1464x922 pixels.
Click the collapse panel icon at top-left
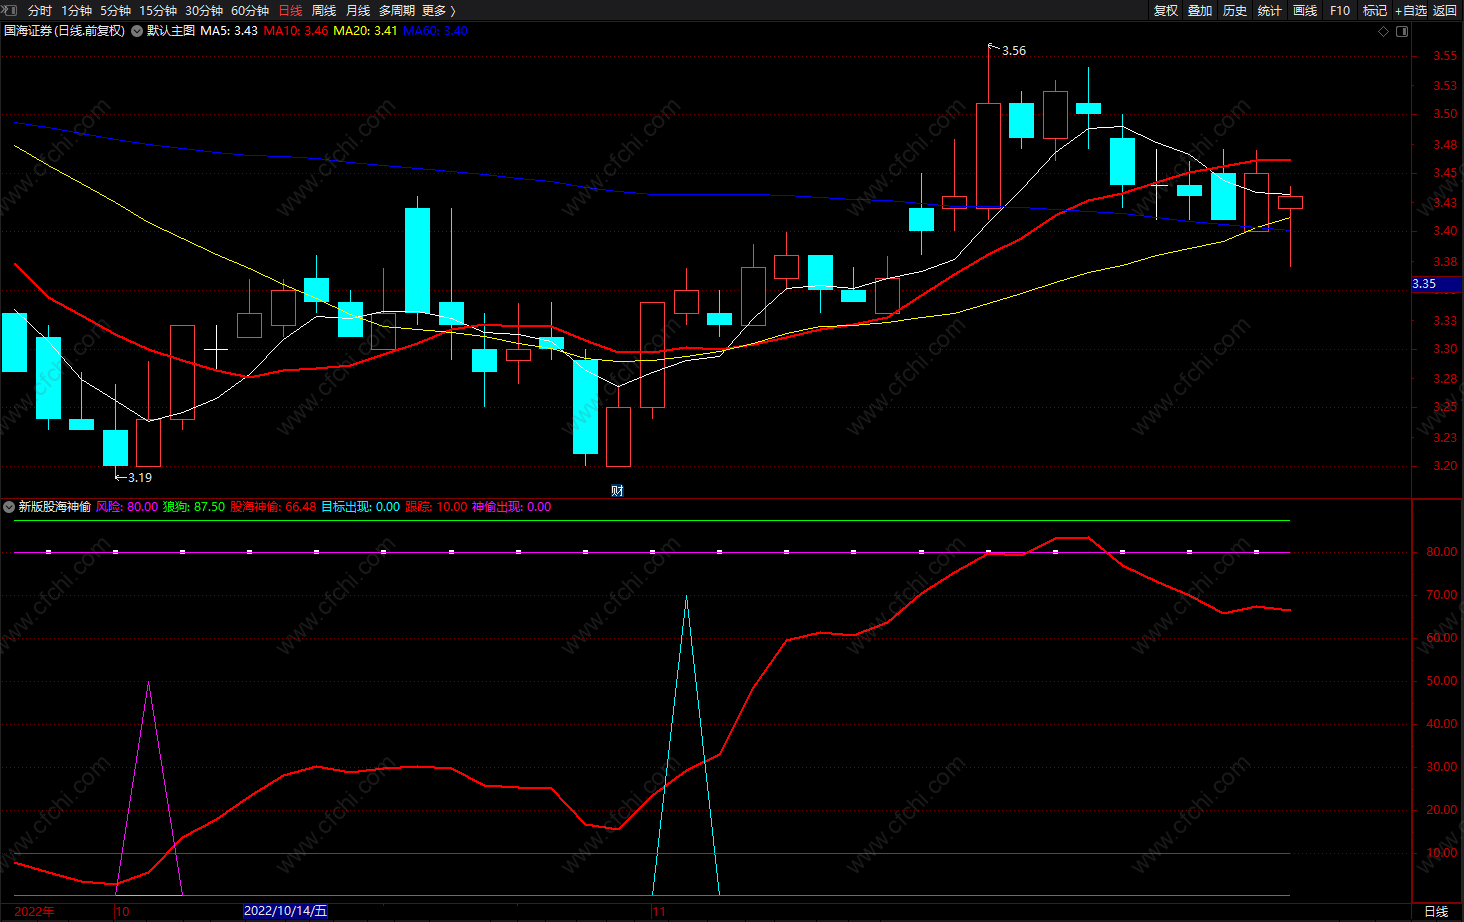pos(9,10)
